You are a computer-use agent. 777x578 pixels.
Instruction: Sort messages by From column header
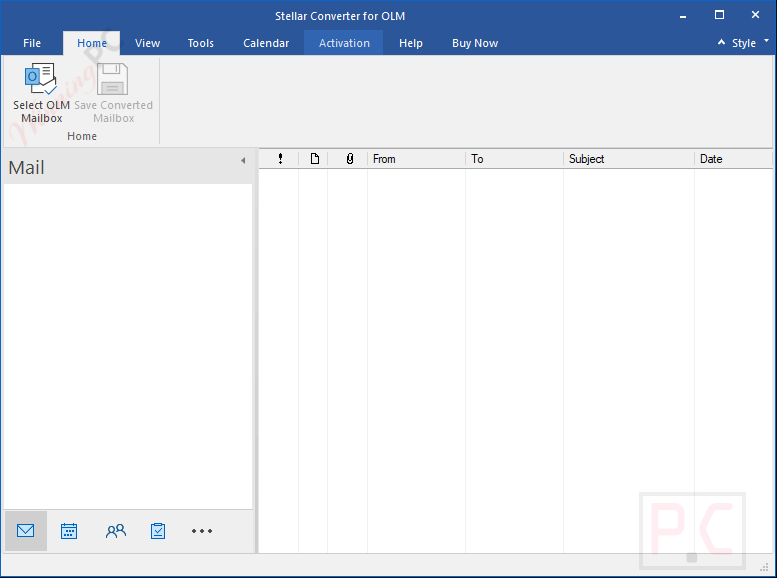416,159
